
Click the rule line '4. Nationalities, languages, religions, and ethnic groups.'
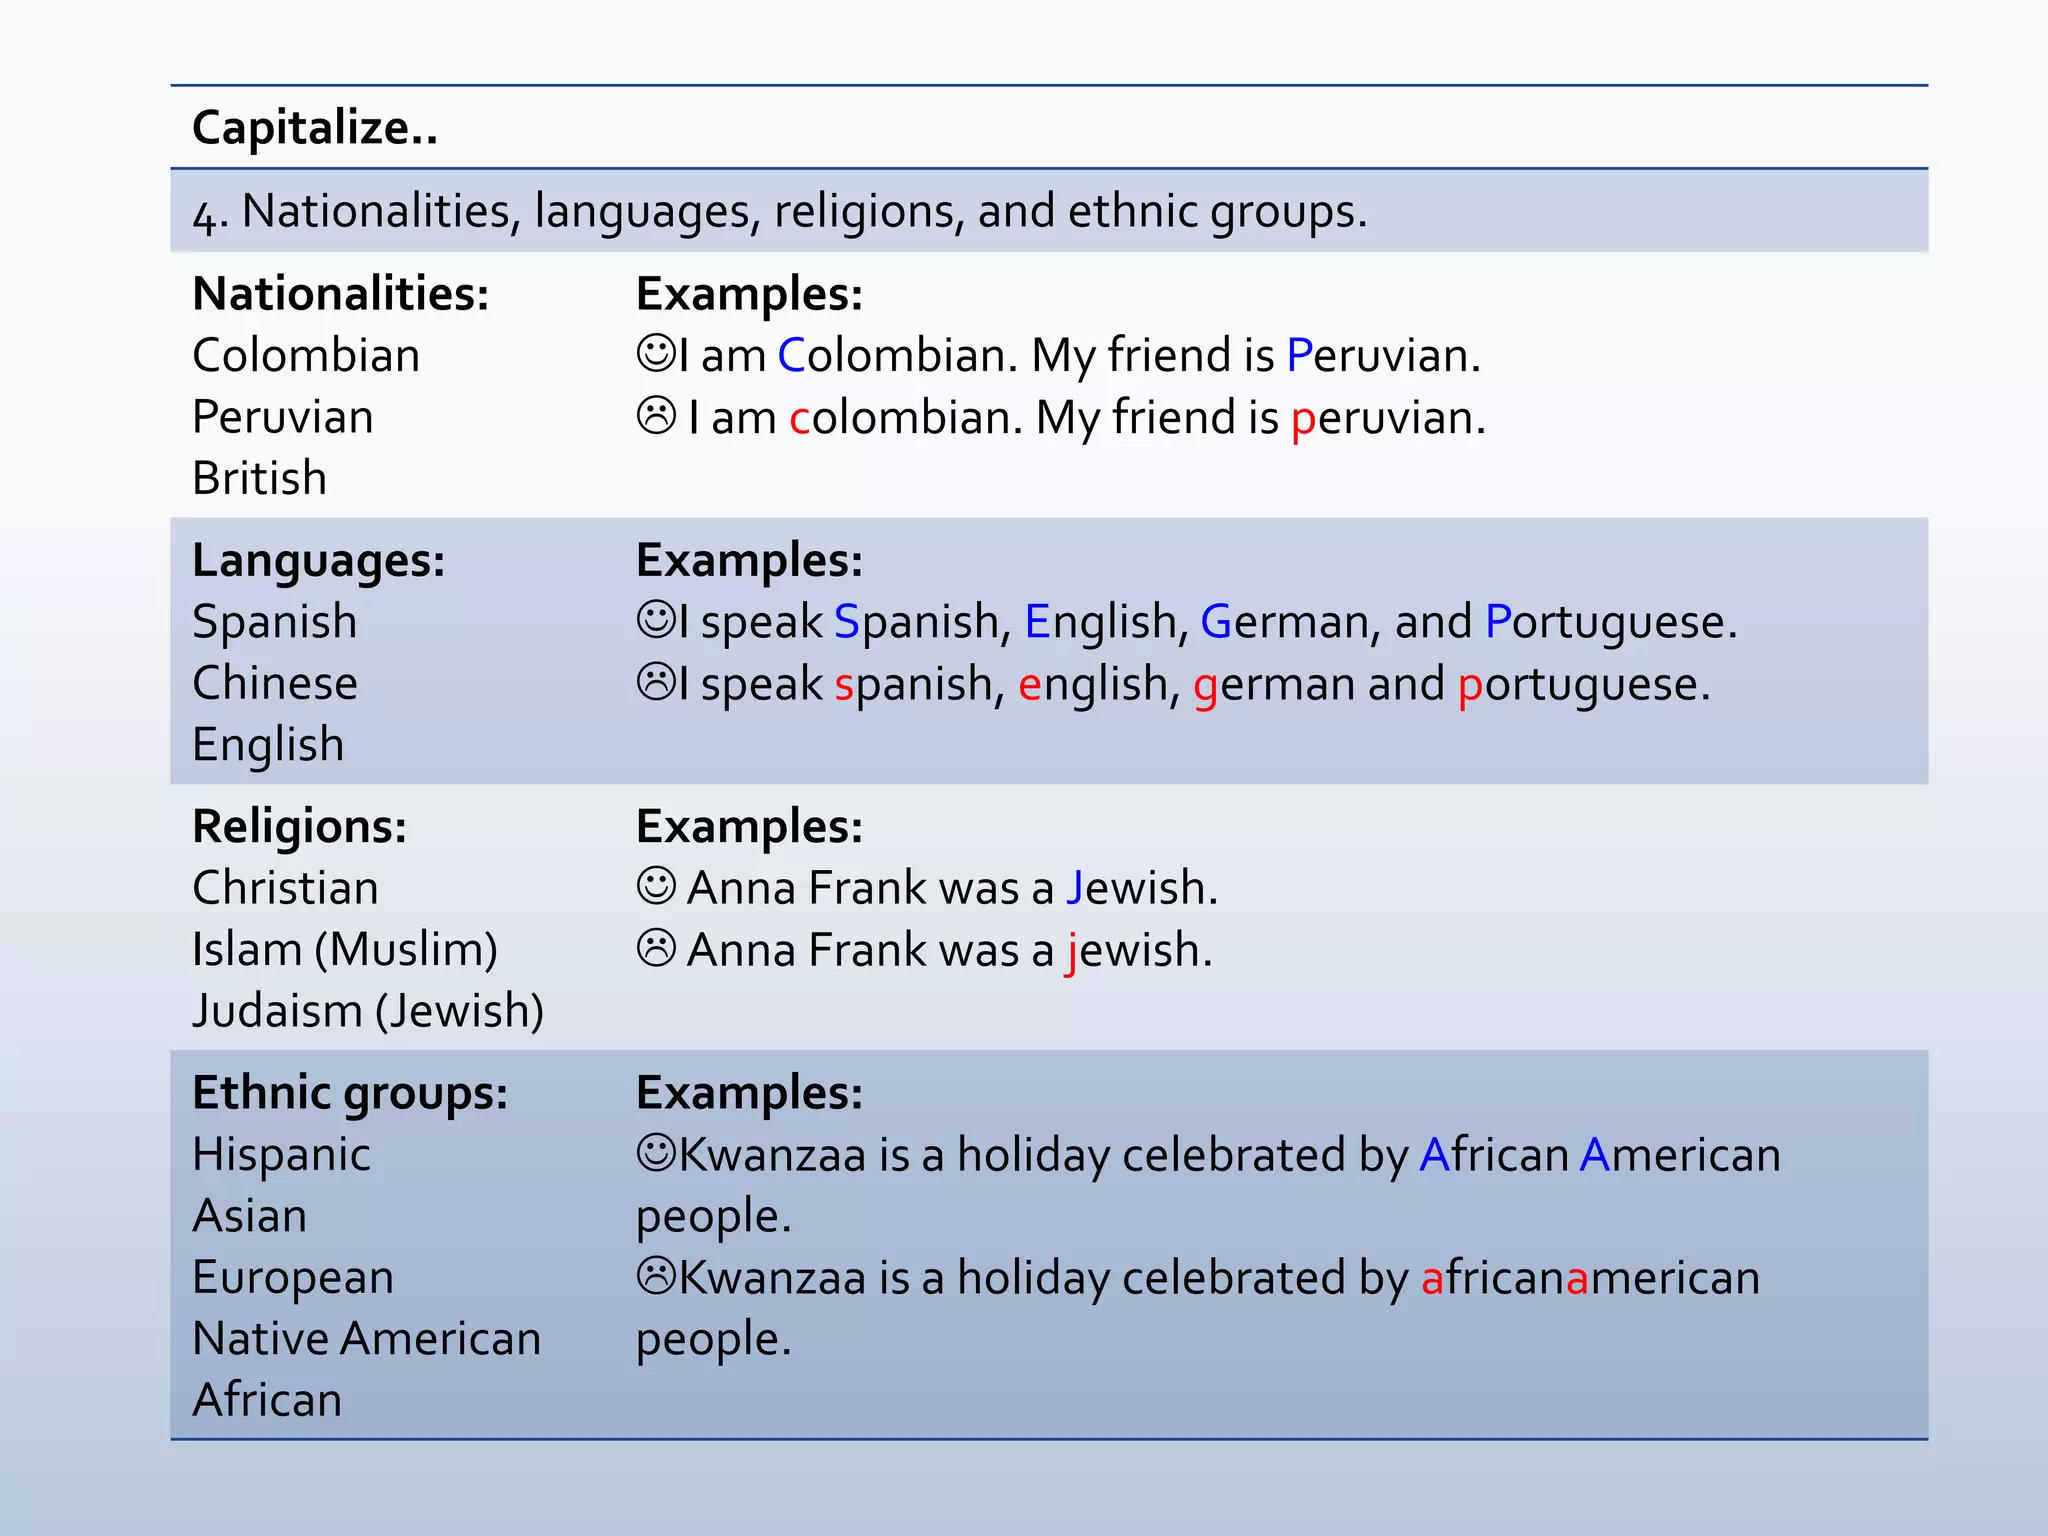pos(780,212)
